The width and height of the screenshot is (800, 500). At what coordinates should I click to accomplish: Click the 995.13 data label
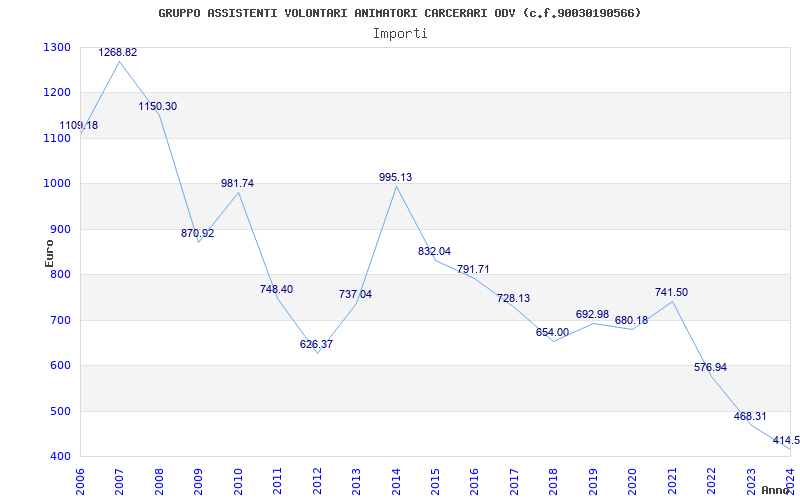pyautogui.click(x=395, y=178)
